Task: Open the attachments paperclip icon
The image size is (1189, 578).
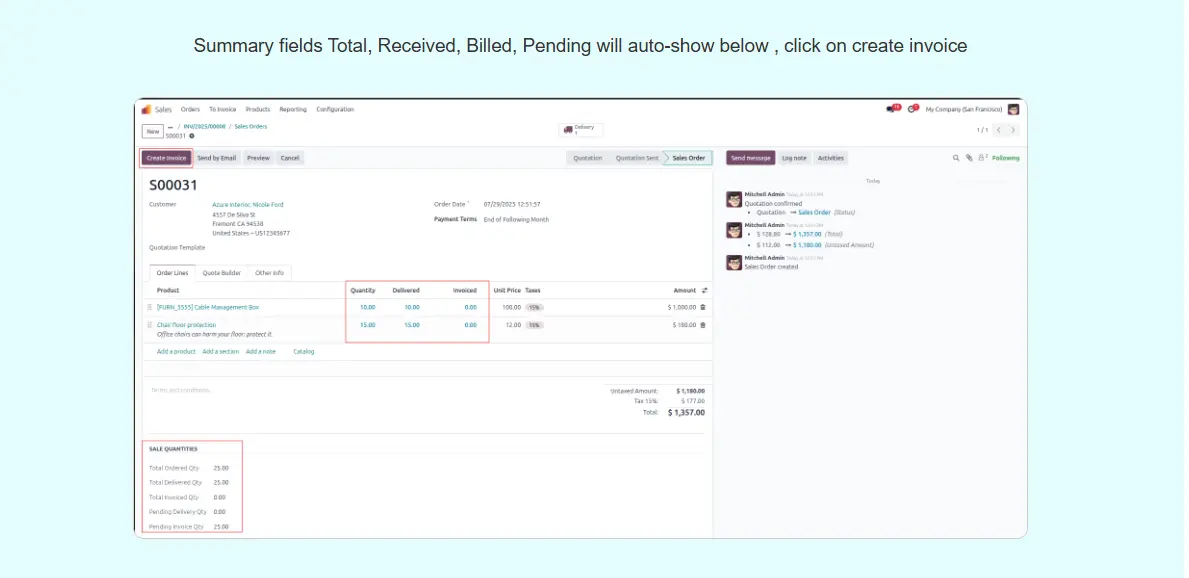Action: 969,158
